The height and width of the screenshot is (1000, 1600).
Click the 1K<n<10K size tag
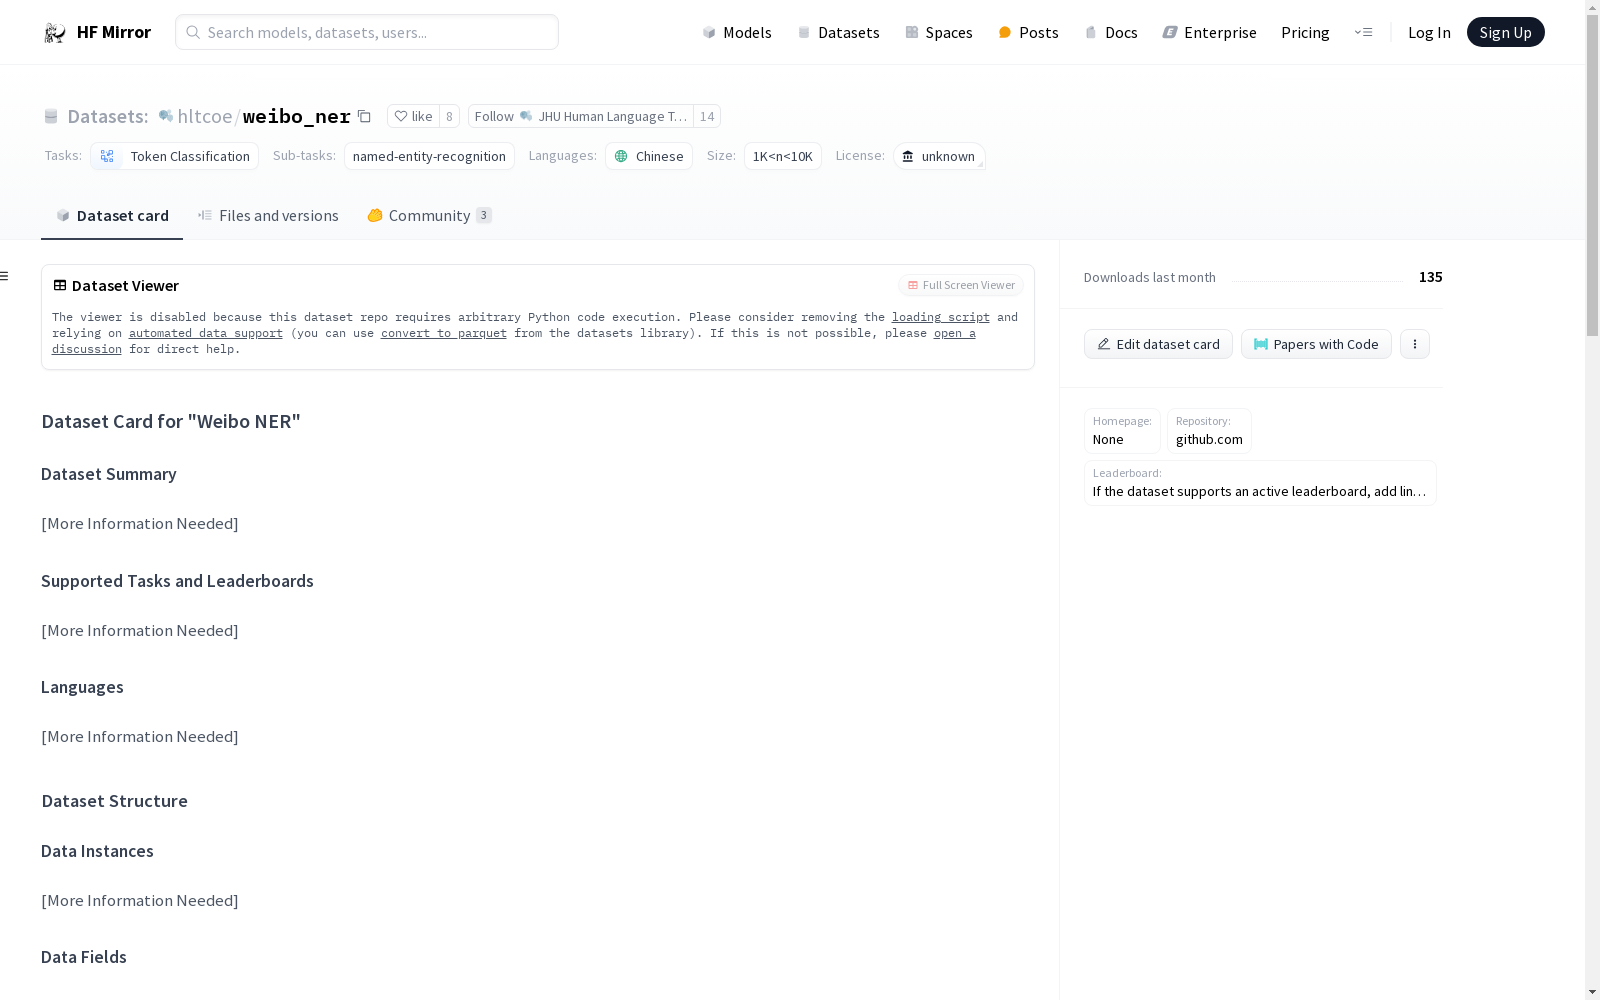[782, 156]
